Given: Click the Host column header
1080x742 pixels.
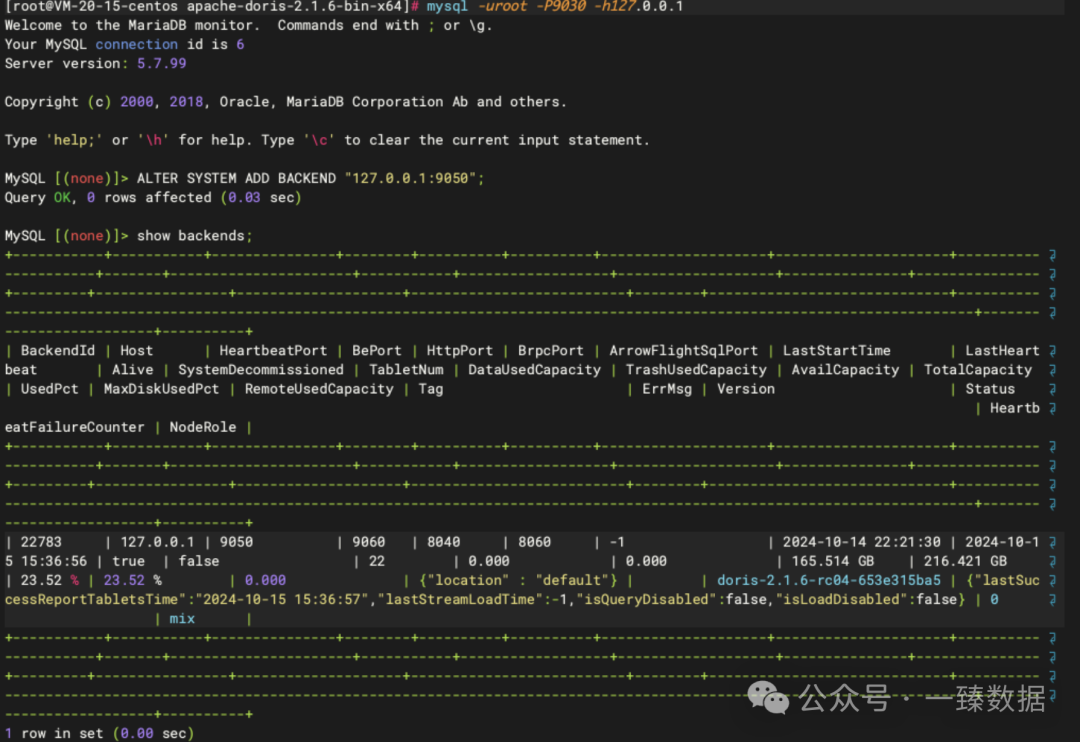Looking at the screenshot, I should pos(136,351).
